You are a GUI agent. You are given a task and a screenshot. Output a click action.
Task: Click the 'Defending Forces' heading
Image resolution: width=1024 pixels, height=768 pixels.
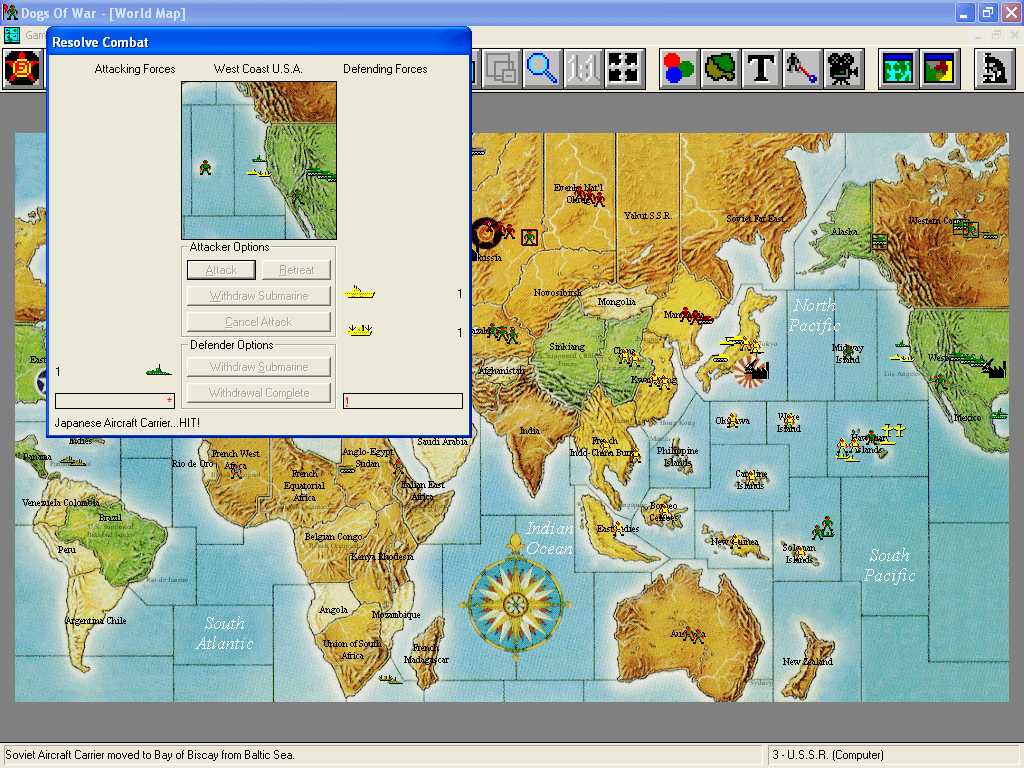tap(385, 69)
